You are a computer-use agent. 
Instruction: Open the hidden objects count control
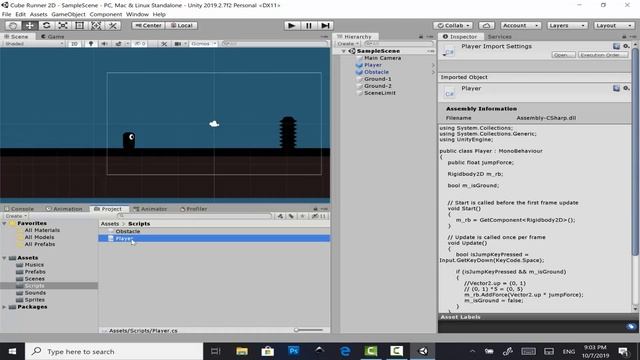140,44
